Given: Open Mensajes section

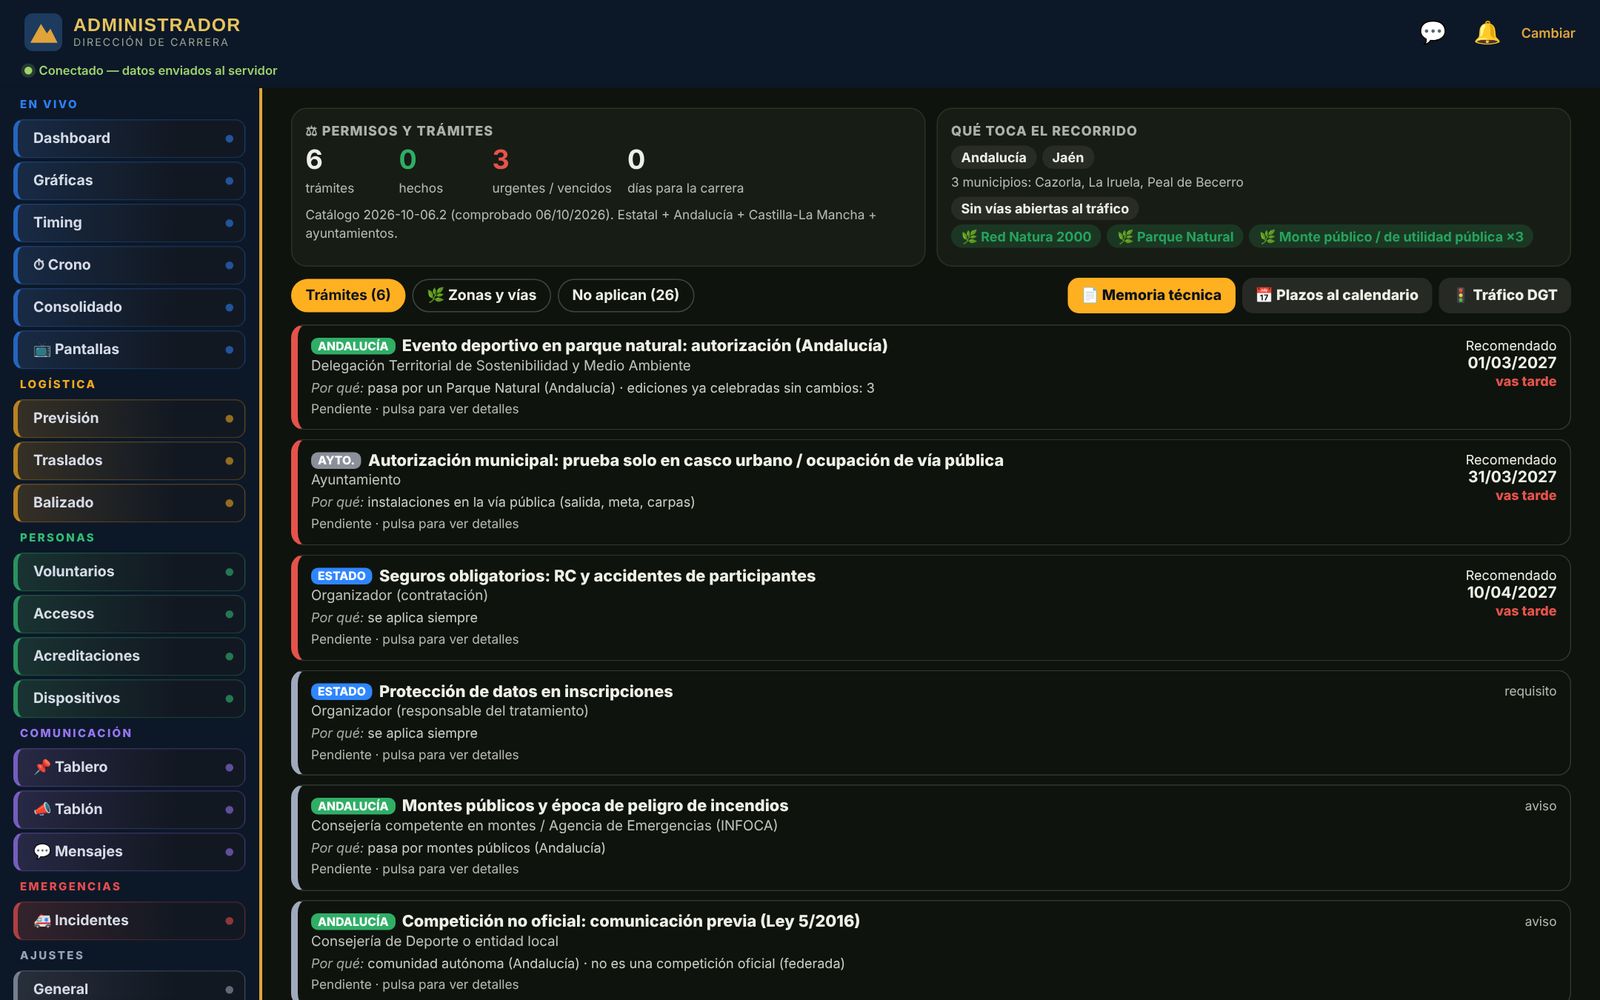Looking at the screenshot, I should 129,852.
